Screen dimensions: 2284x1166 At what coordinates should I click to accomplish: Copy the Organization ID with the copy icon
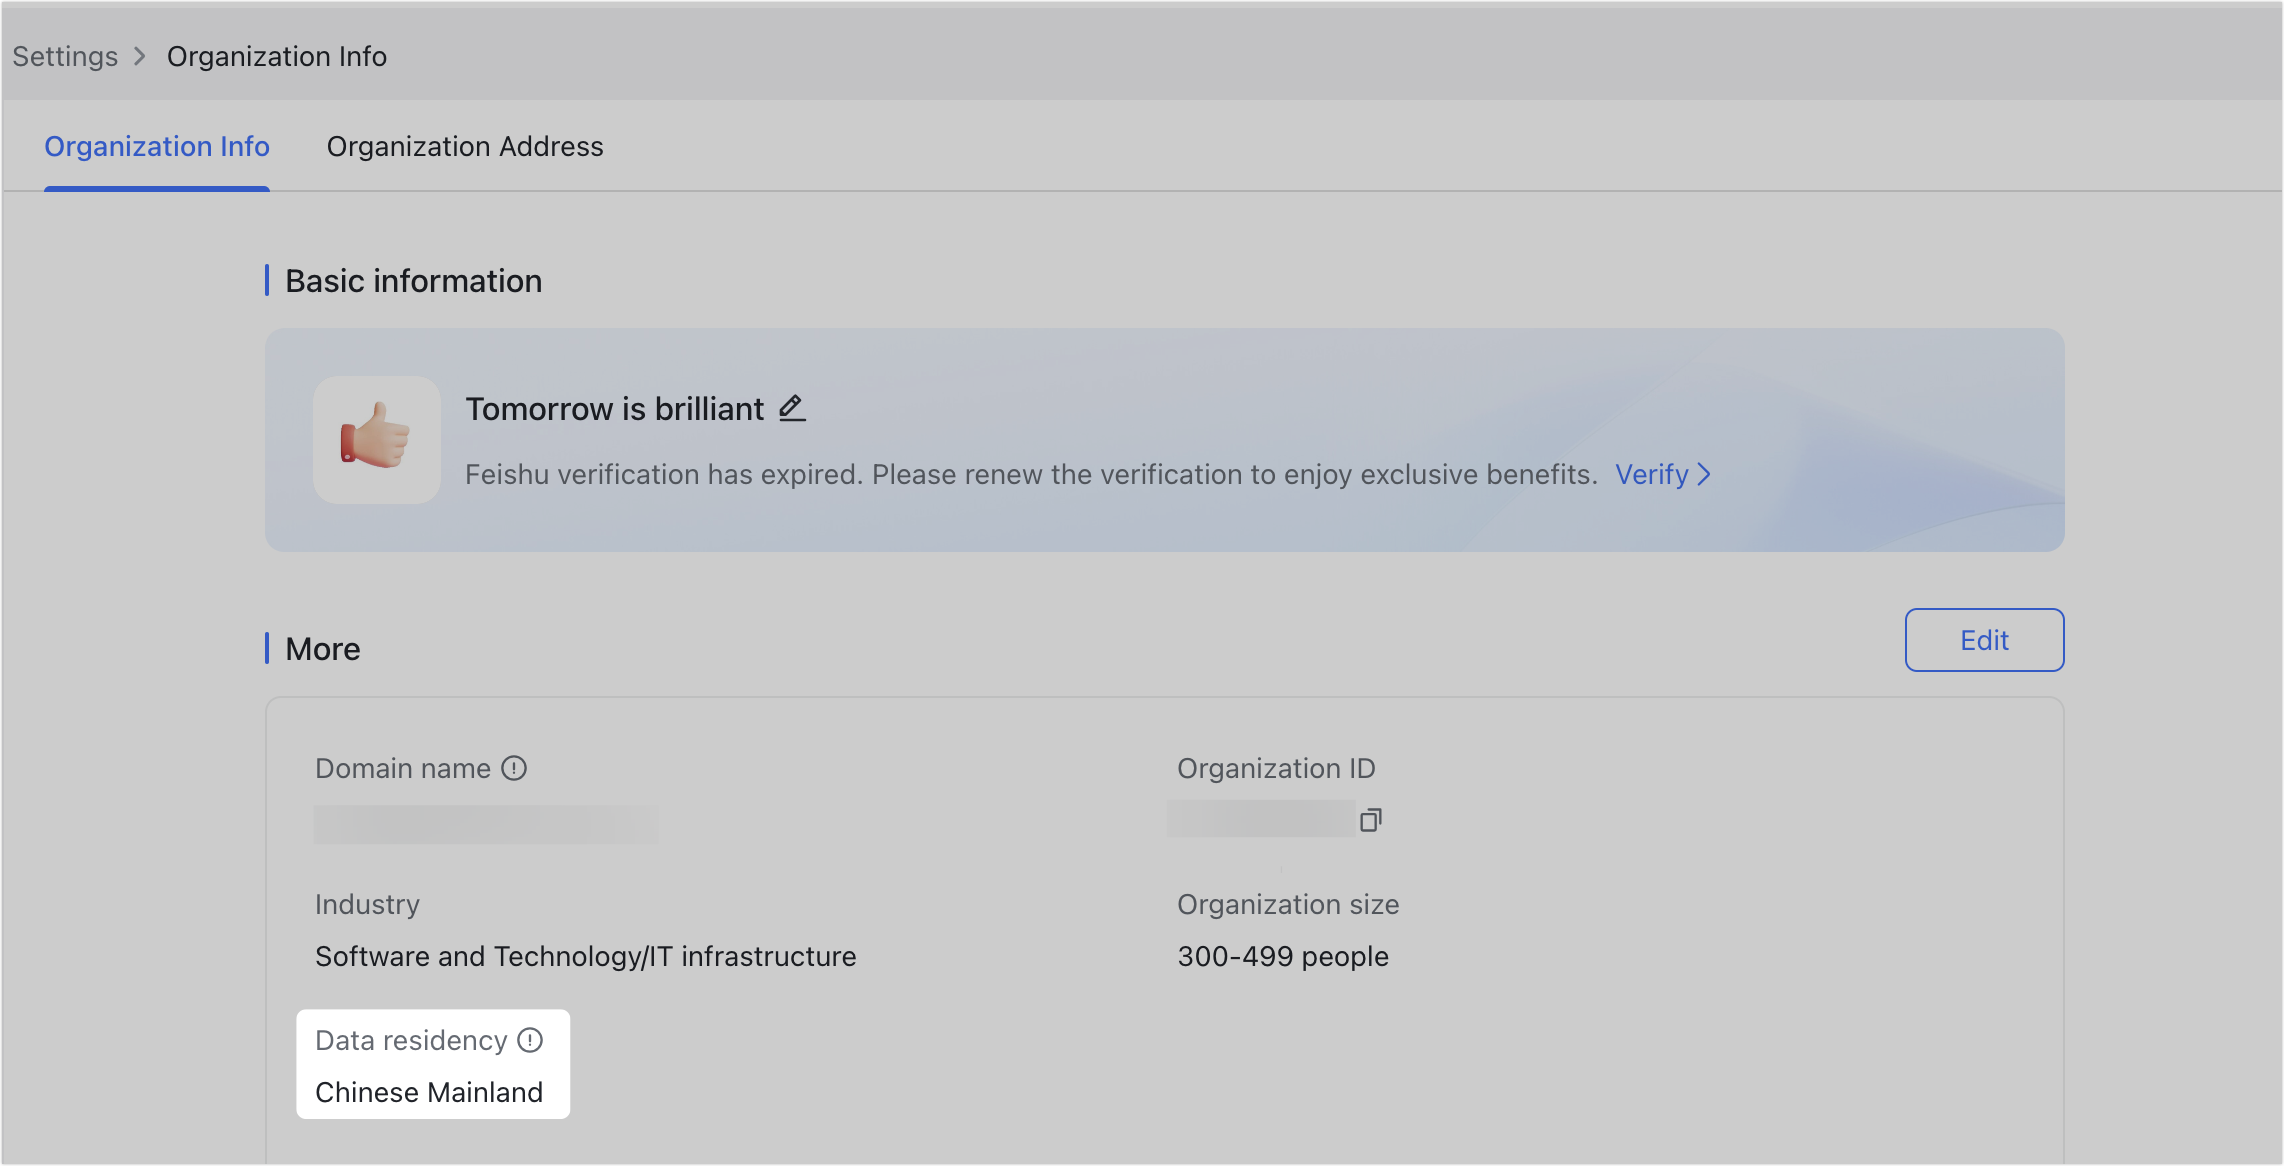(1370, 820)
